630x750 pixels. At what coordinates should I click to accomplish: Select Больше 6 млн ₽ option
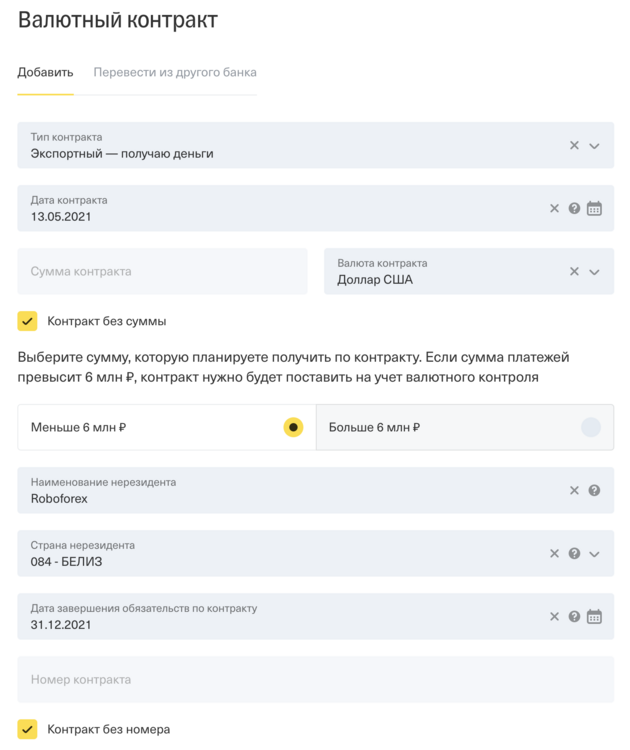pos(464,427)
